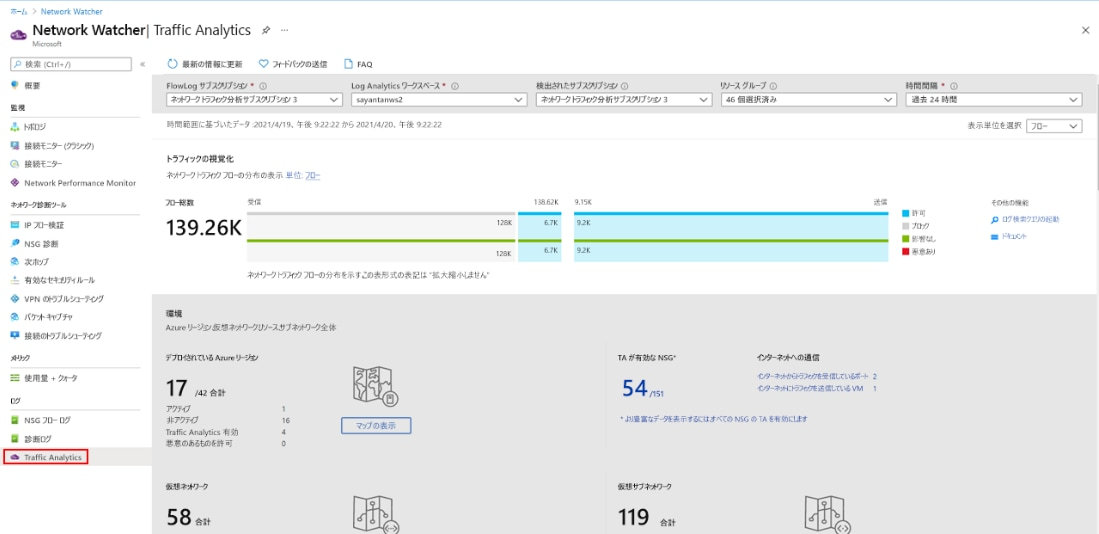Viewport: 1099px width, 534px height.
Task: Open the リソース グループ dropdown
Action: 809,100
